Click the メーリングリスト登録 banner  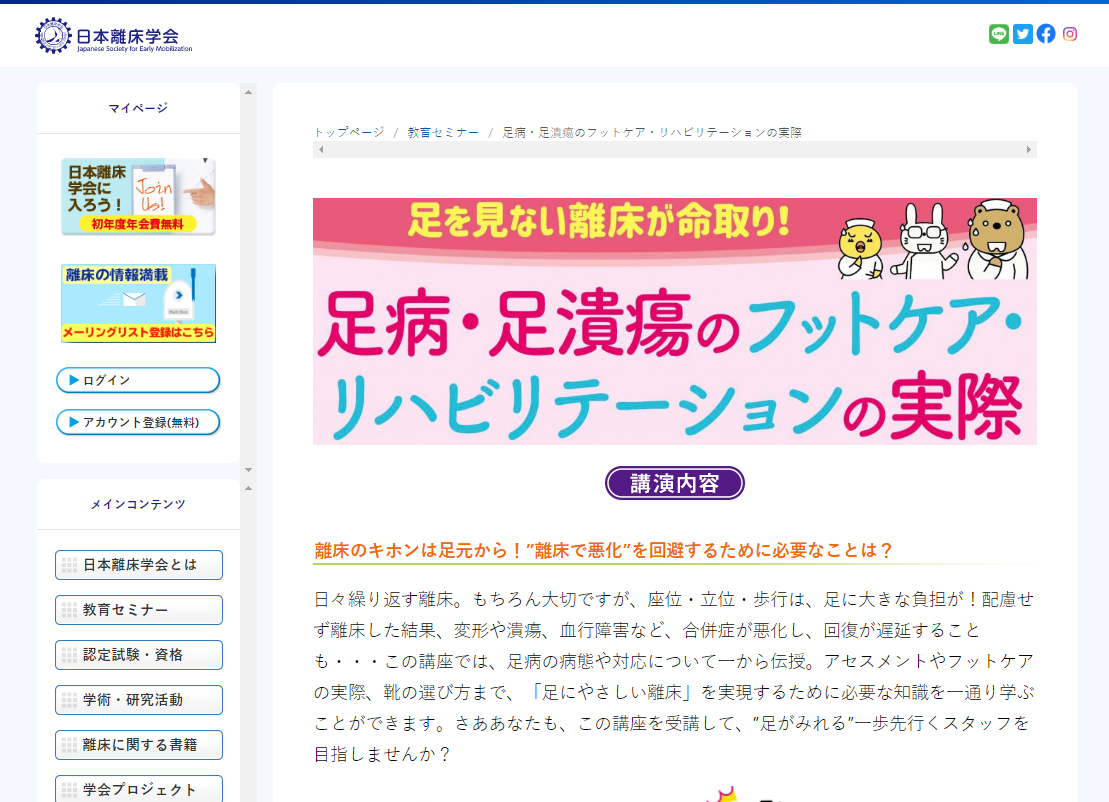138,303
